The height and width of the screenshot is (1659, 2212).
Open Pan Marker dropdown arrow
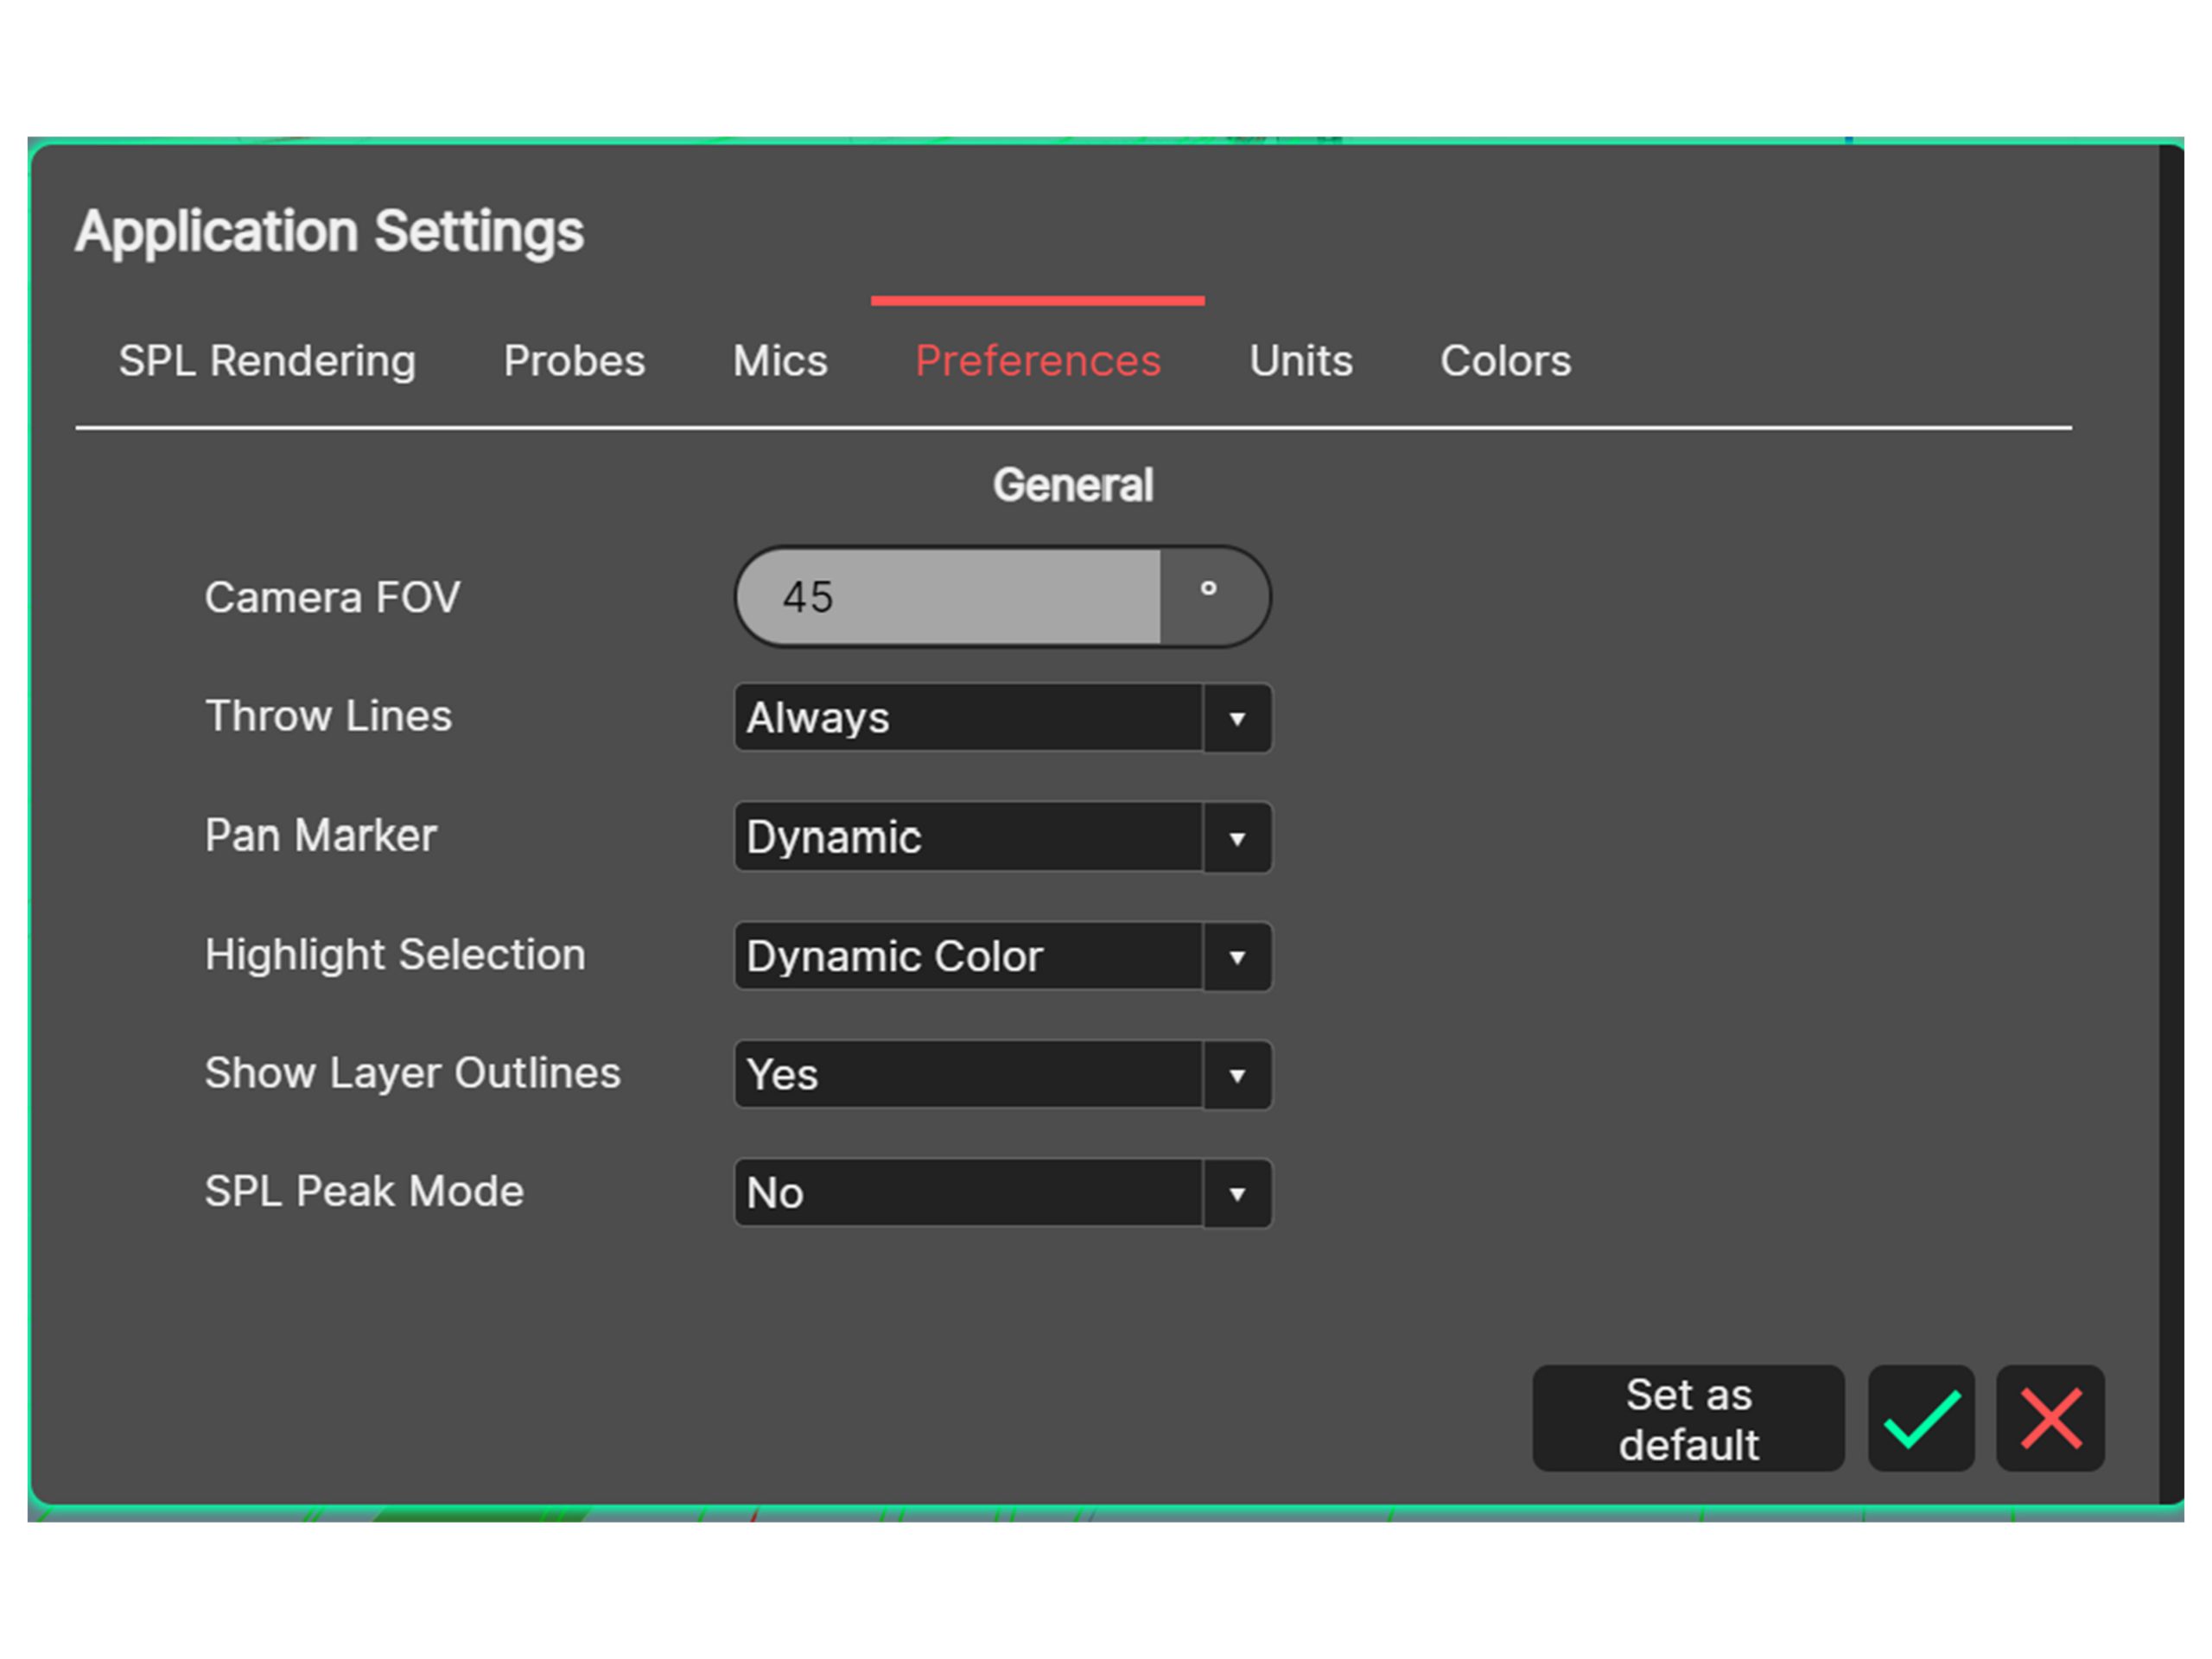(x=1237, y=838)
